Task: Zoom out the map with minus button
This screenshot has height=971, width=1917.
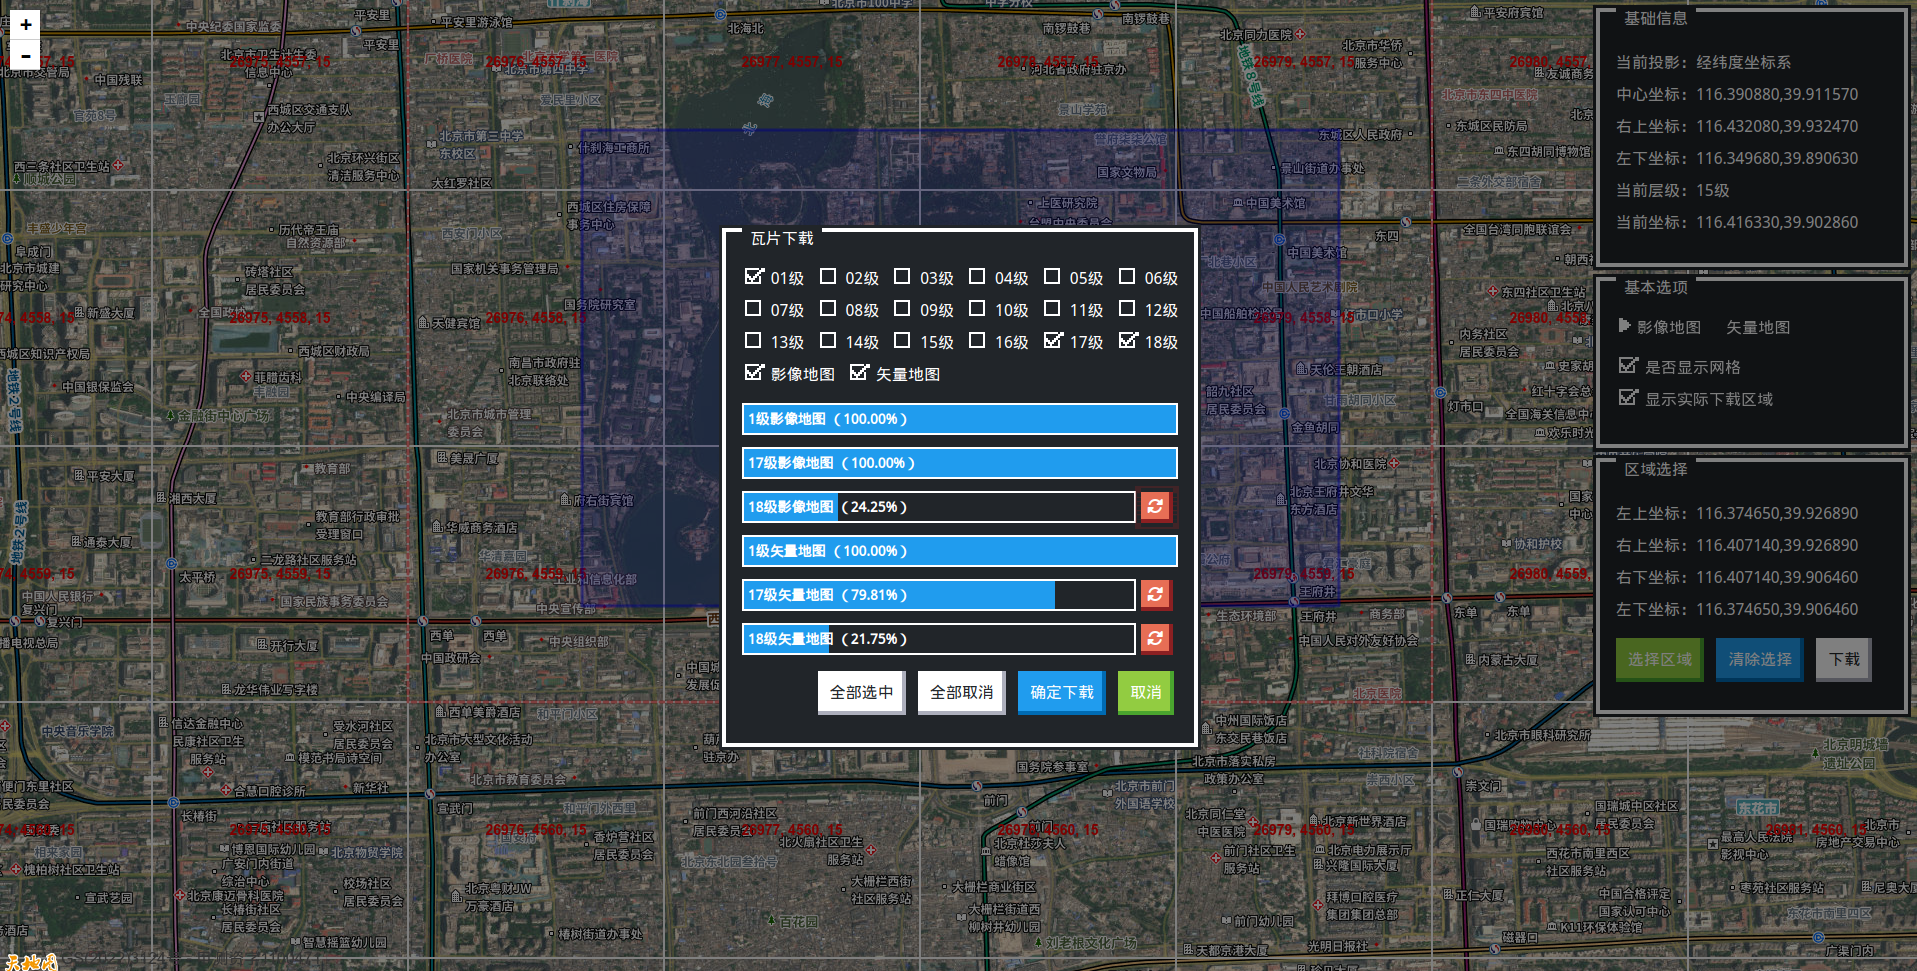Action: (25, 56)
